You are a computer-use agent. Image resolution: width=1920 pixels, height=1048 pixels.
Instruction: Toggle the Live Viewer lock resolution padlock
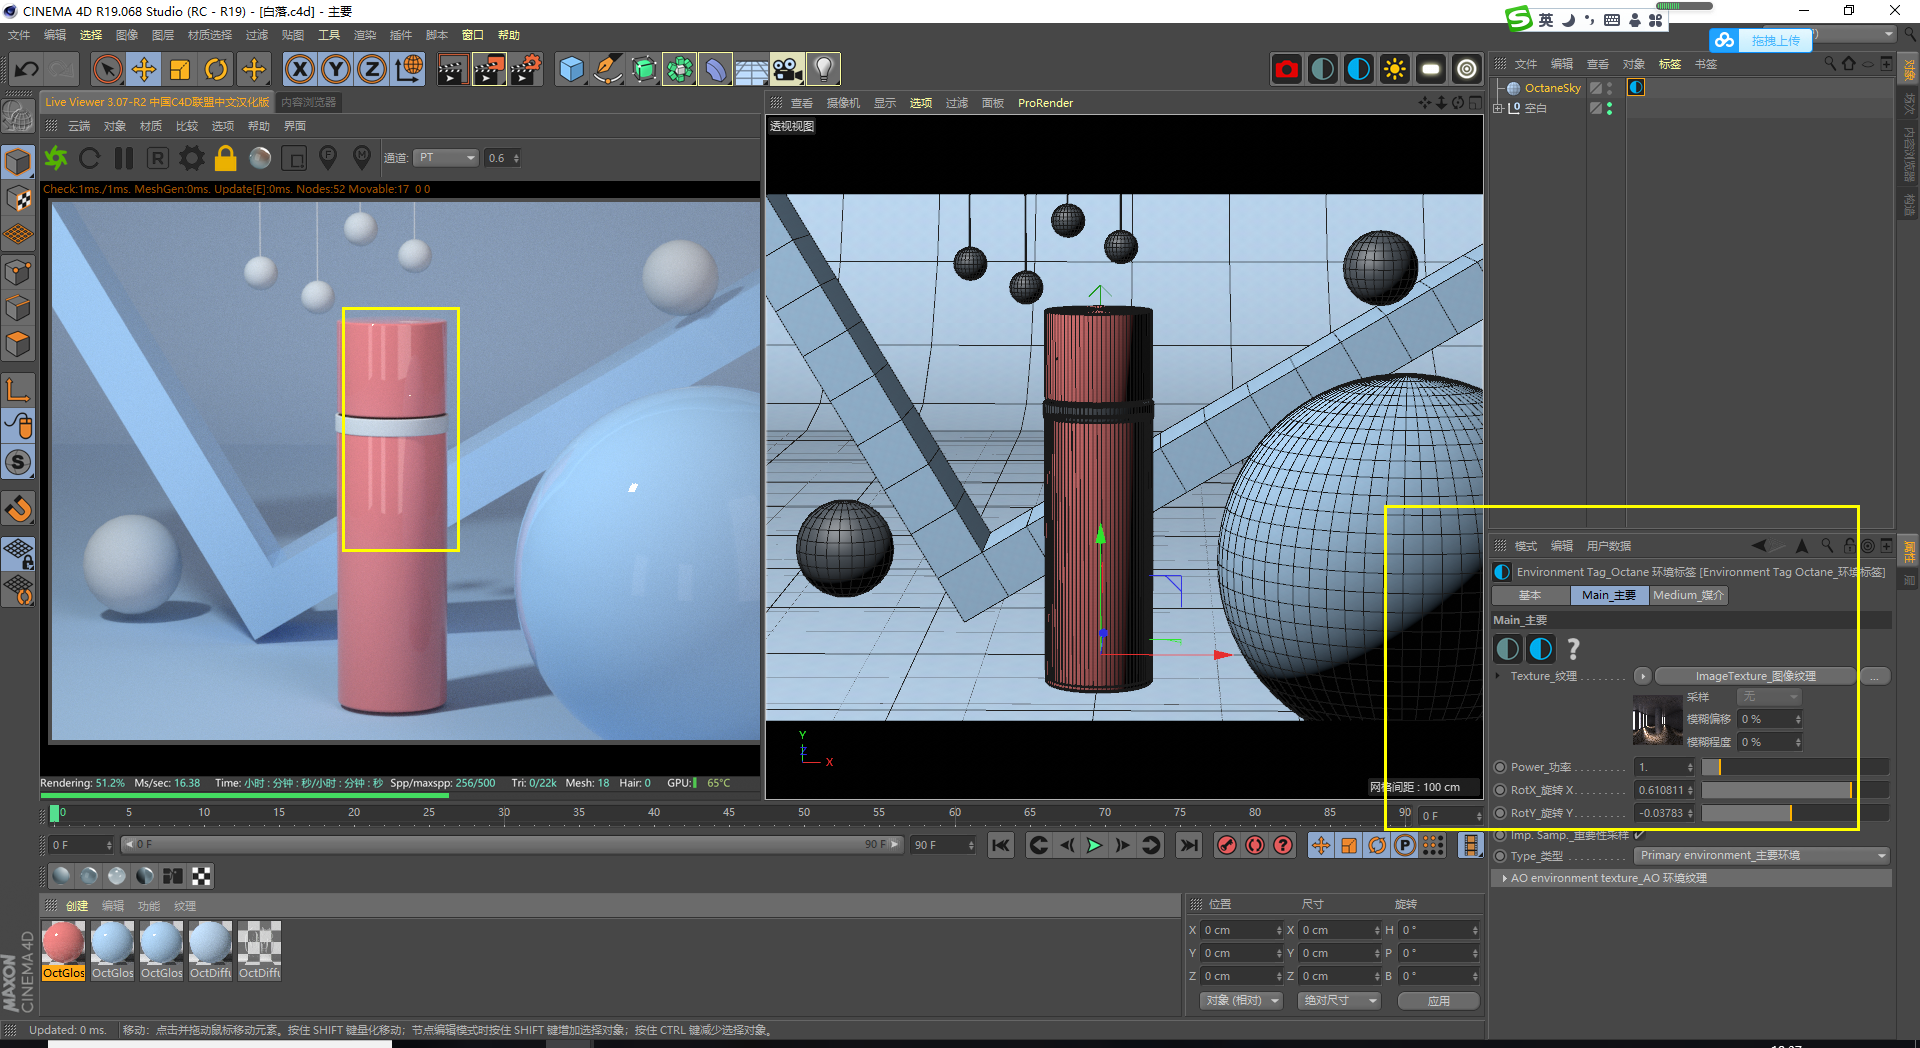226,158
